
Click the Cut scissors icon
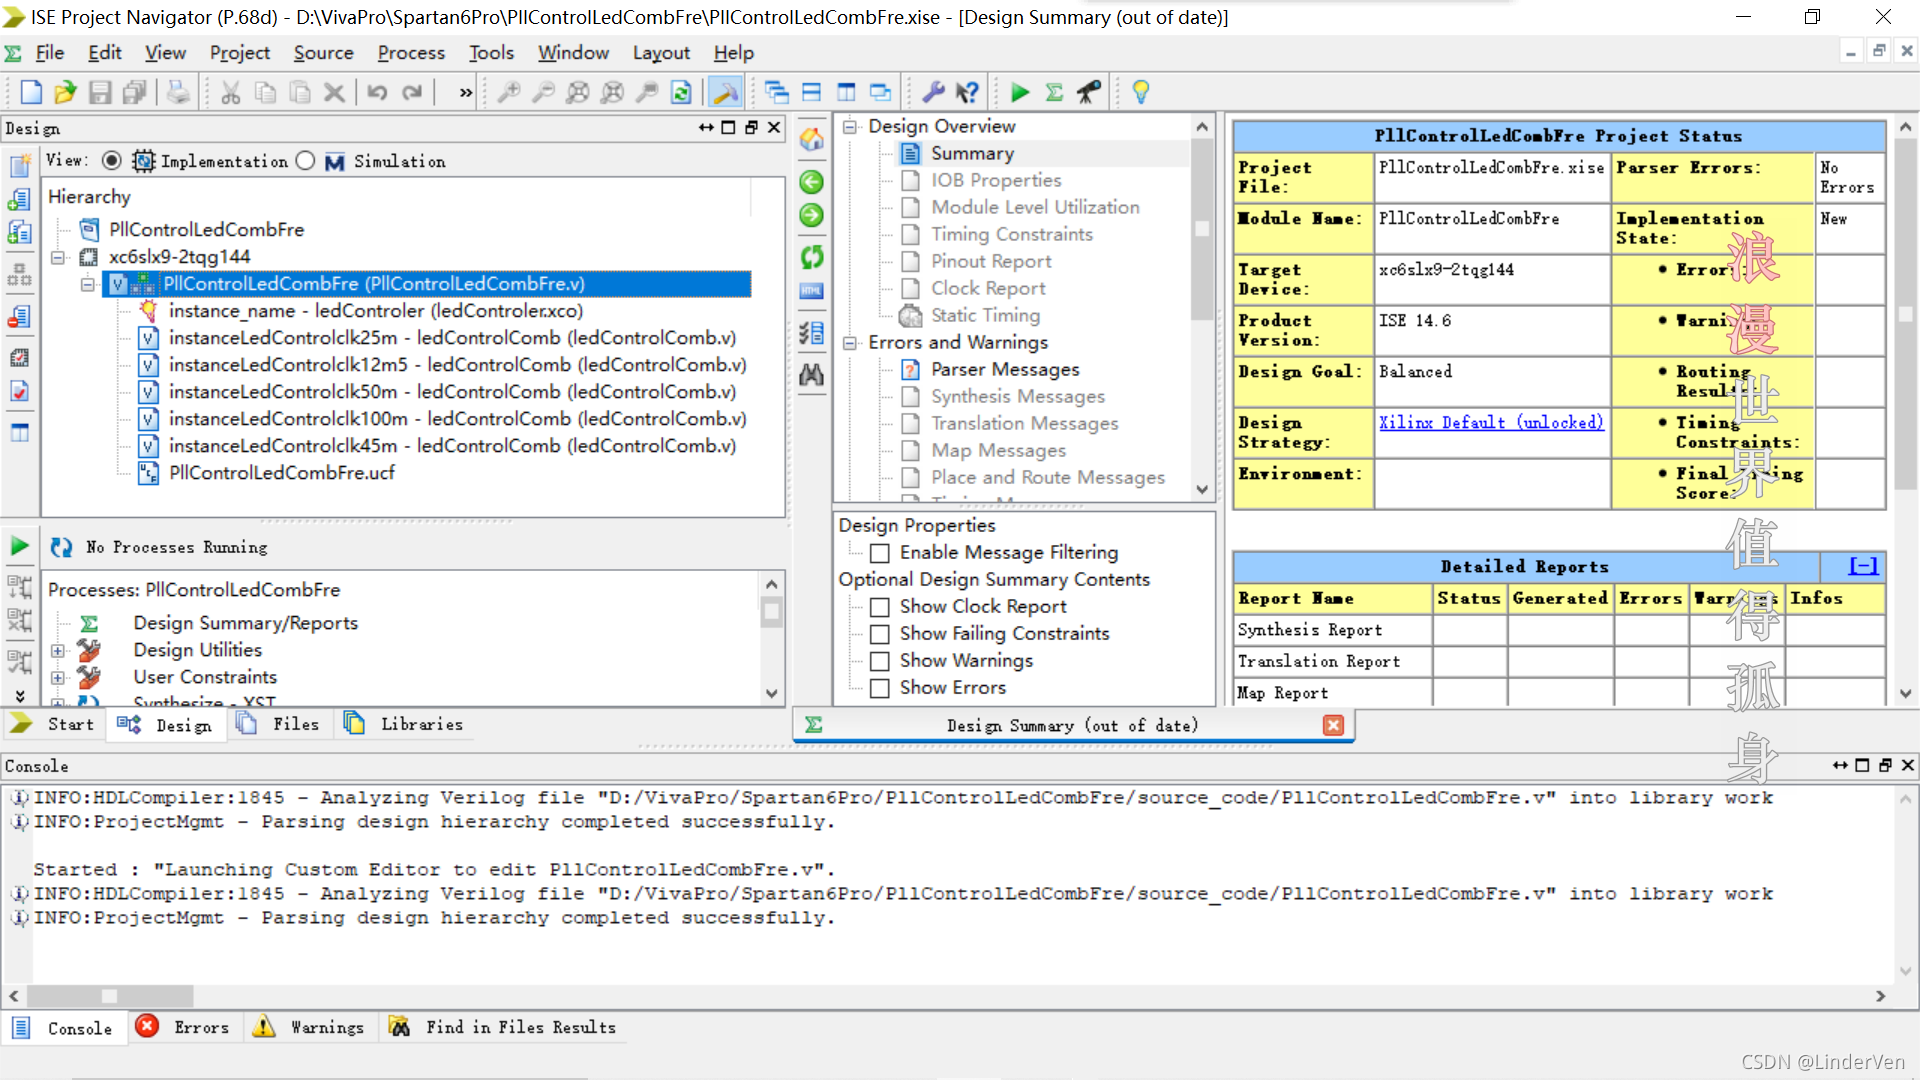pos(231,93)
